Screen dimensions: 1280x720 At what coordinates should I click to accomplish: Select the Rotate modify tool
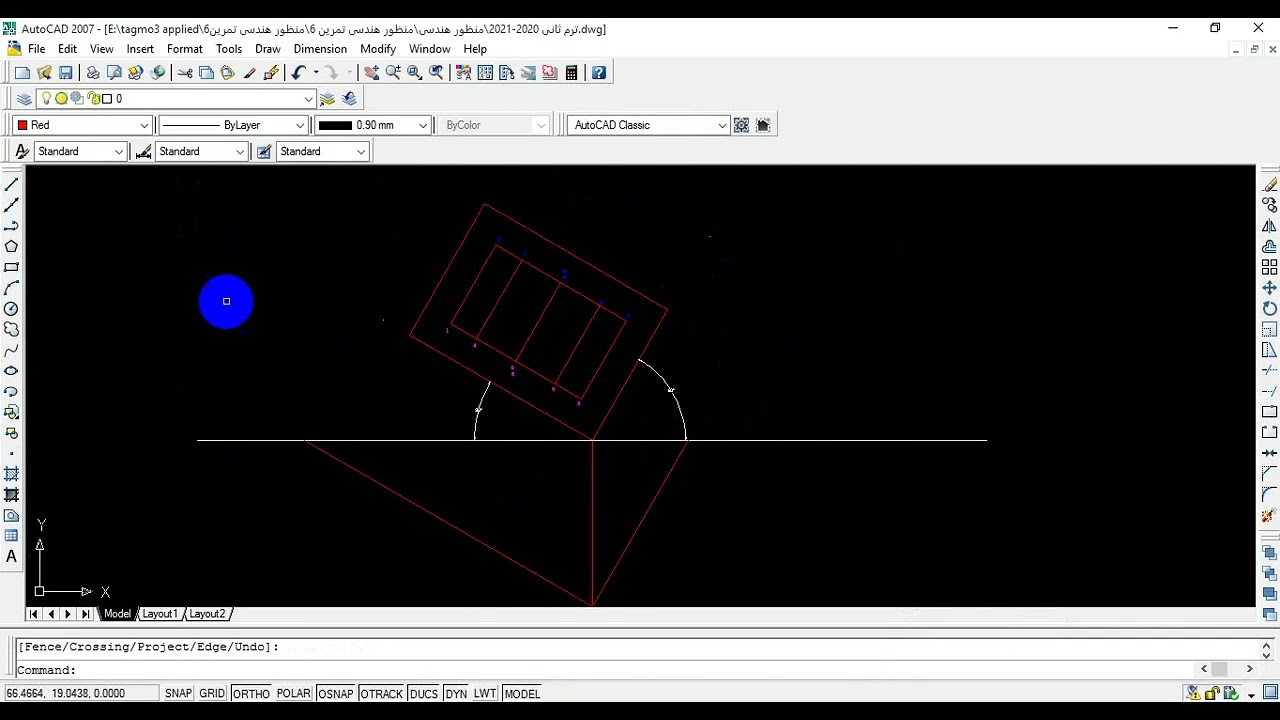(x=1269, y=309)
